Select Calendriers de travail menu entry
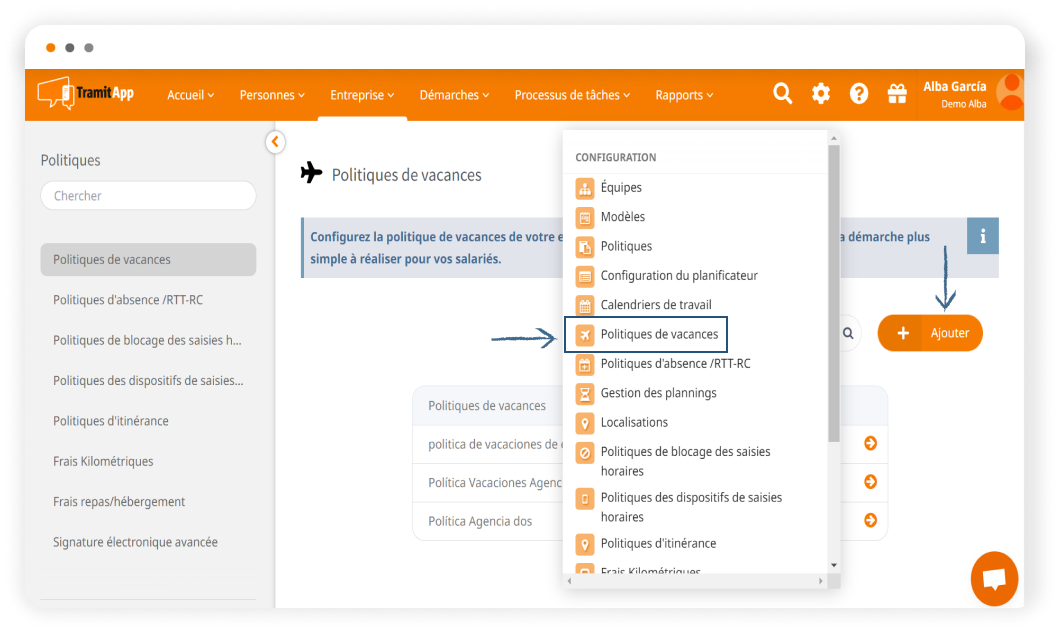Image resolution: width=1061 pixels, height=633 pixels. (655, 305)
